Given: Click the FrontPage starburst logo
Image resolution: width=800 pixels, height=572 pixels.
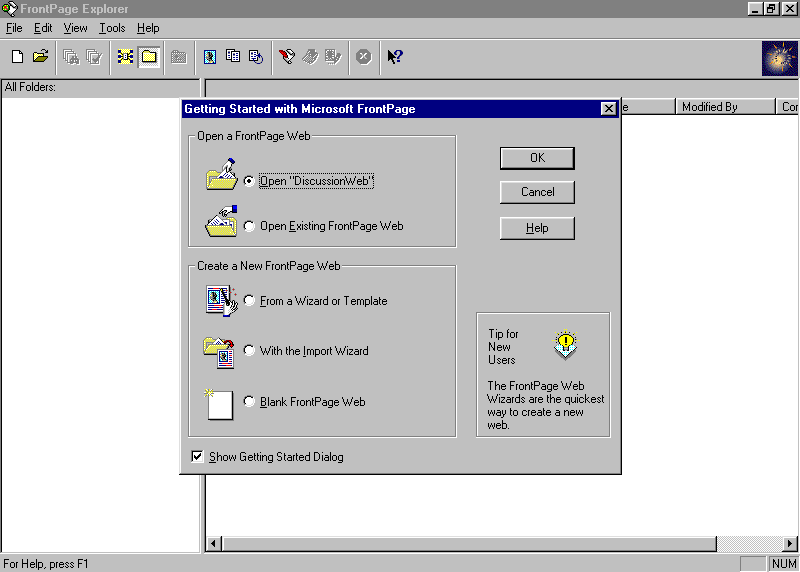Looking at the screenshot, I should coord(780,59).
